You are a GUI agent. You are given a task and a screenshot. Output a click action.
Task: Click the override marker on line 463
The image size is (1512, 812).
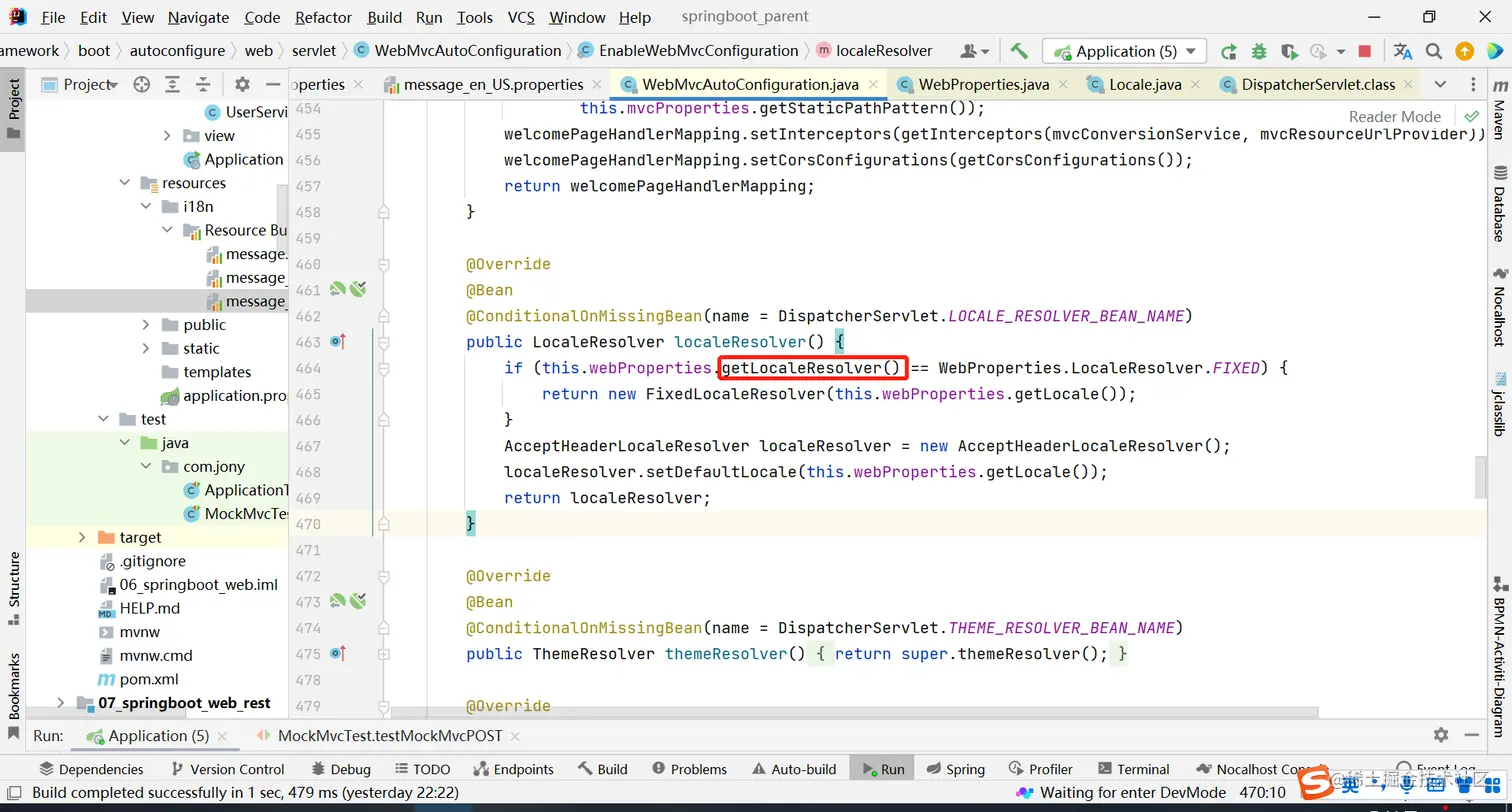click(338, 342)
